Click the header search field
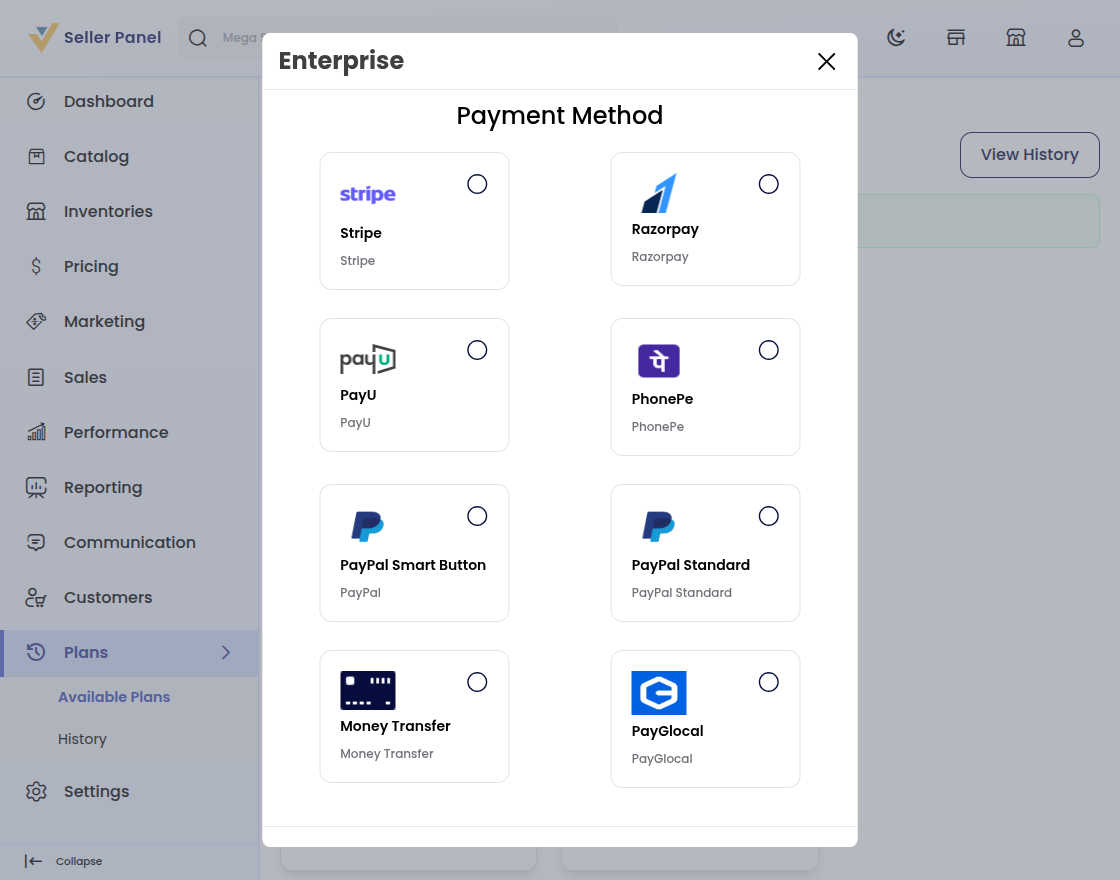Screen dimensions: 1120x880 pos(398,38)
